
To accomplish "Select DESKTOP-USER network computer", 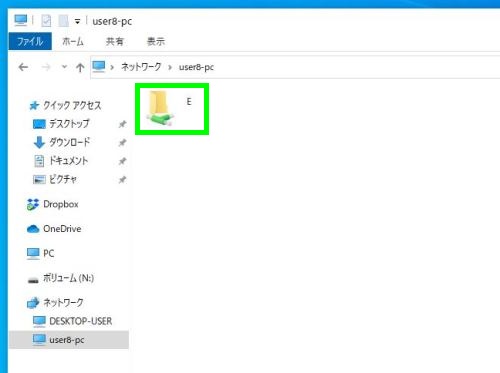I will (x=73, y=321).
